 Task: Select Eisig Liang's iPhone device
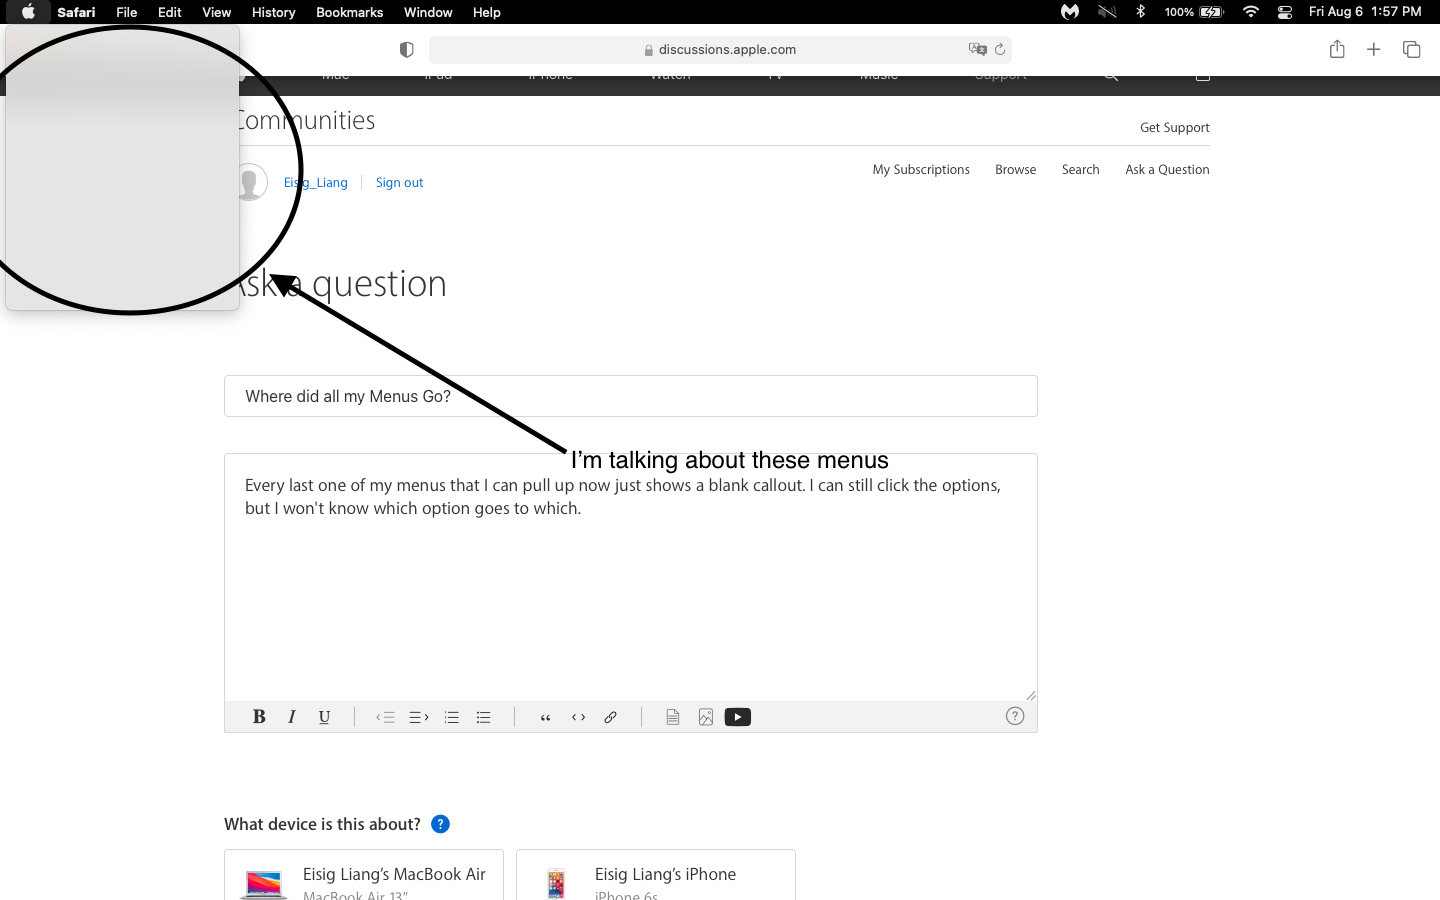[x=656, y=875]
